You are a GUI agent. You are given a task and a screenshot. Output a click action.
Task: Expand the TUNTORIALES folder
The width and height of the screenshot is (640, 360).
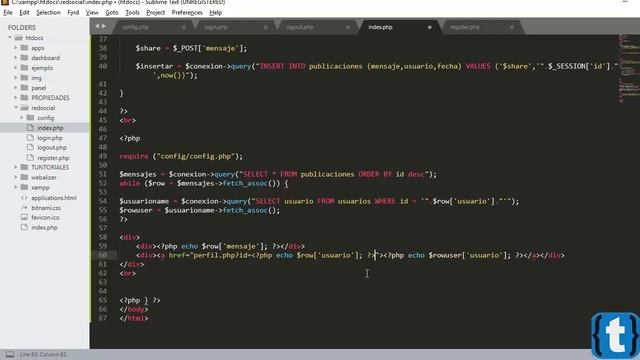point(16,167)
